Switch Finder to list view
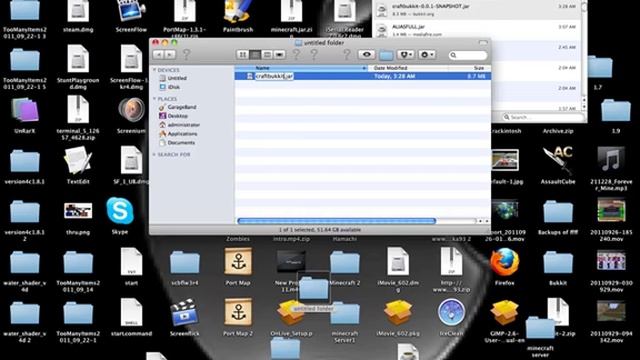Viewport: 640px width, 360px height. coord(255,55)
